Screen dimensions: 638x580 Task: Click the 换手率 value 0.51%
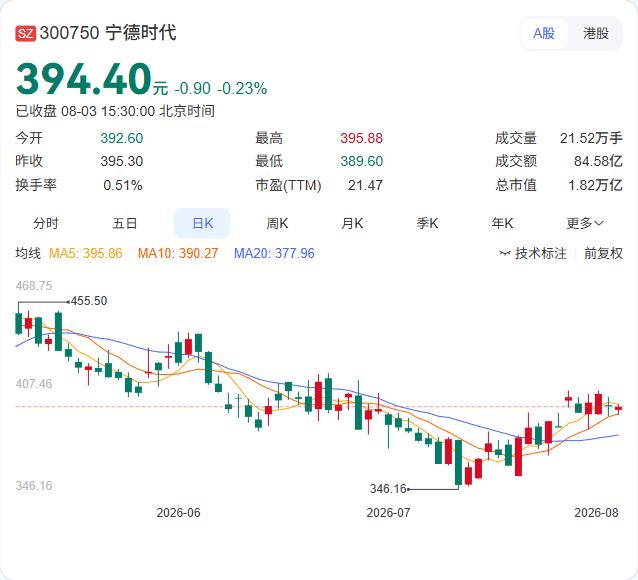coord(122,185)
